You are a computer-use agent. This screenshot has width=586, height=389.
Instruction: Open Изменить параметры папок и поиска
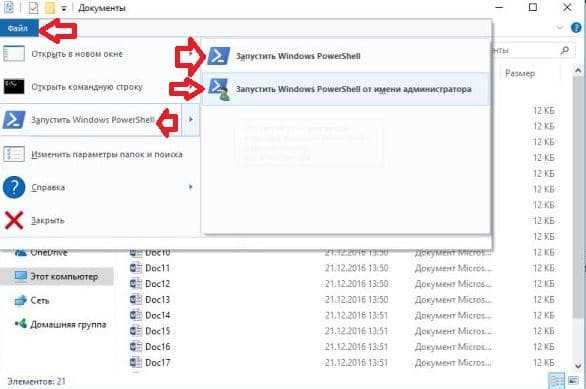click(x=100, y=154)
